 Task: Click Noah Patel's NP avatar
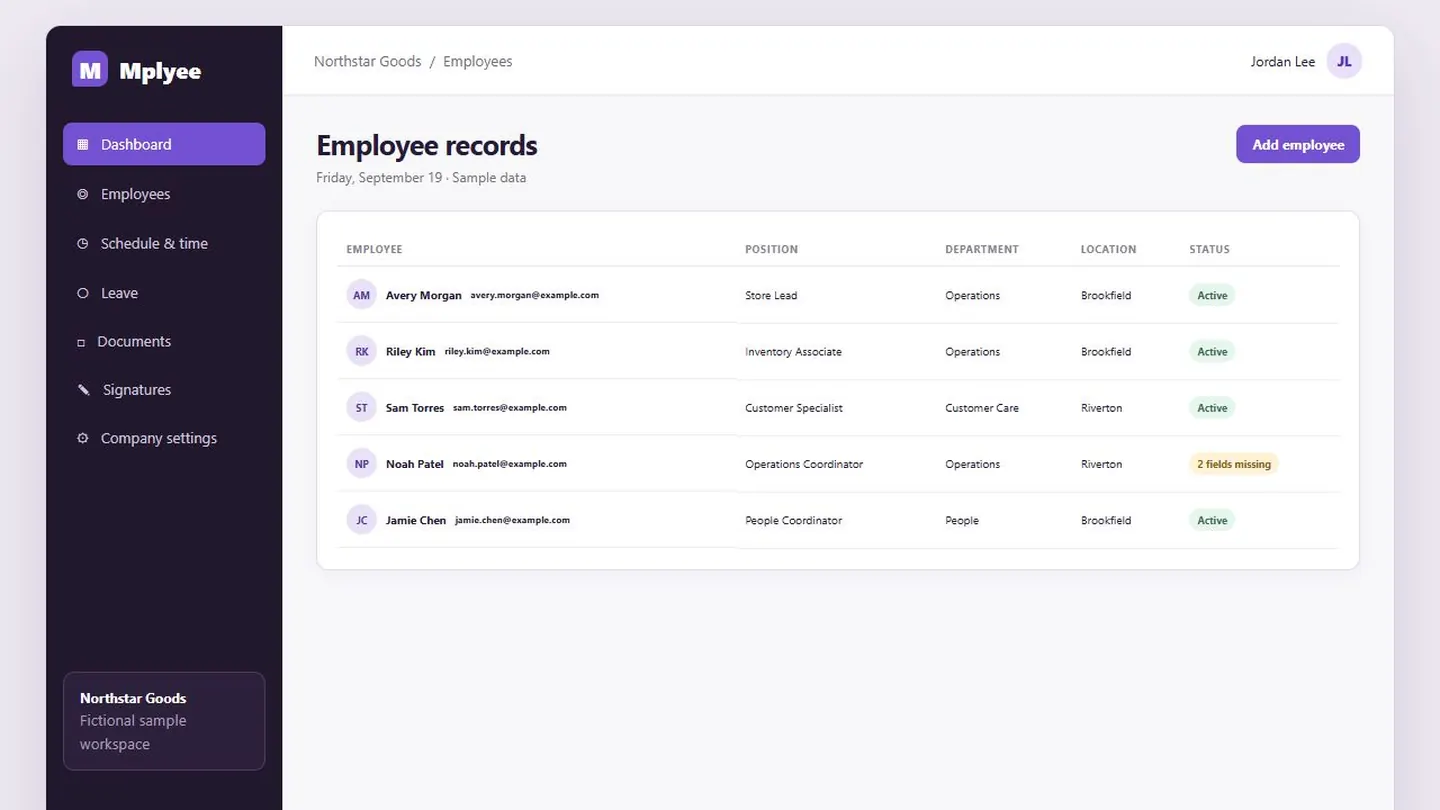(362, 463)
